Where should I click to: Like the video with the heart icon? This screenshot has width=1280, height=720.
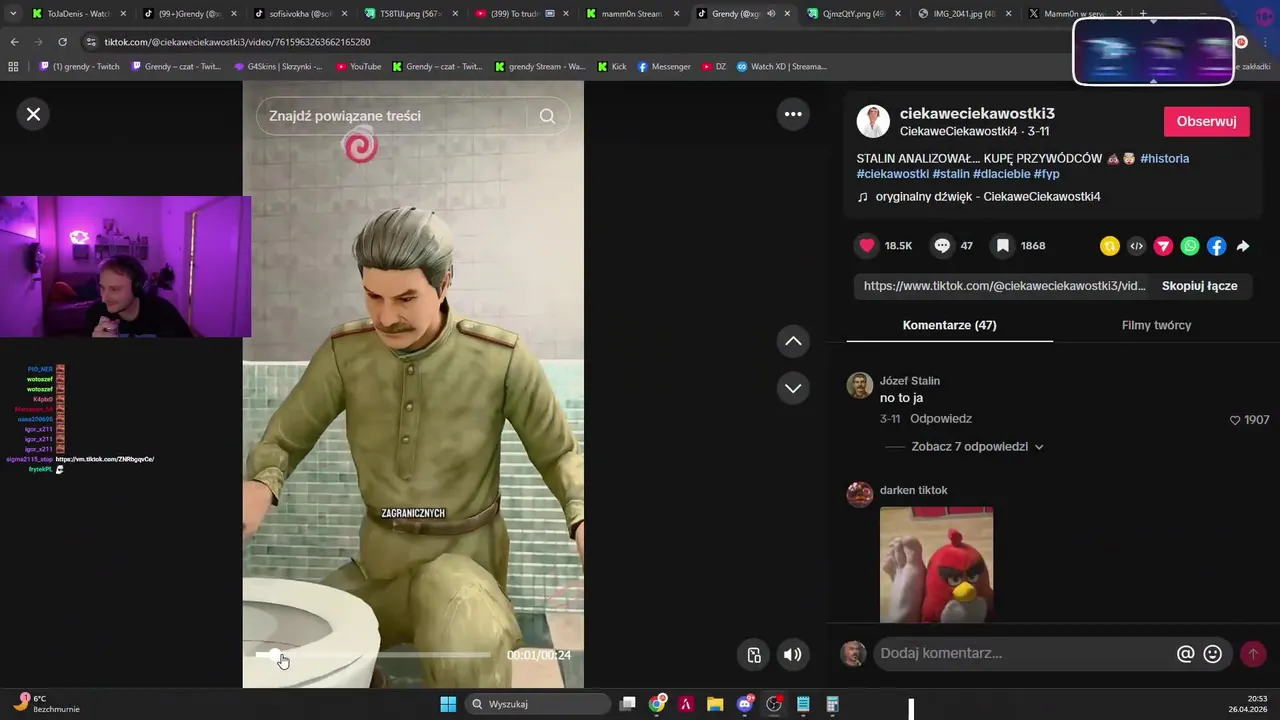click(x=867, y=246)
